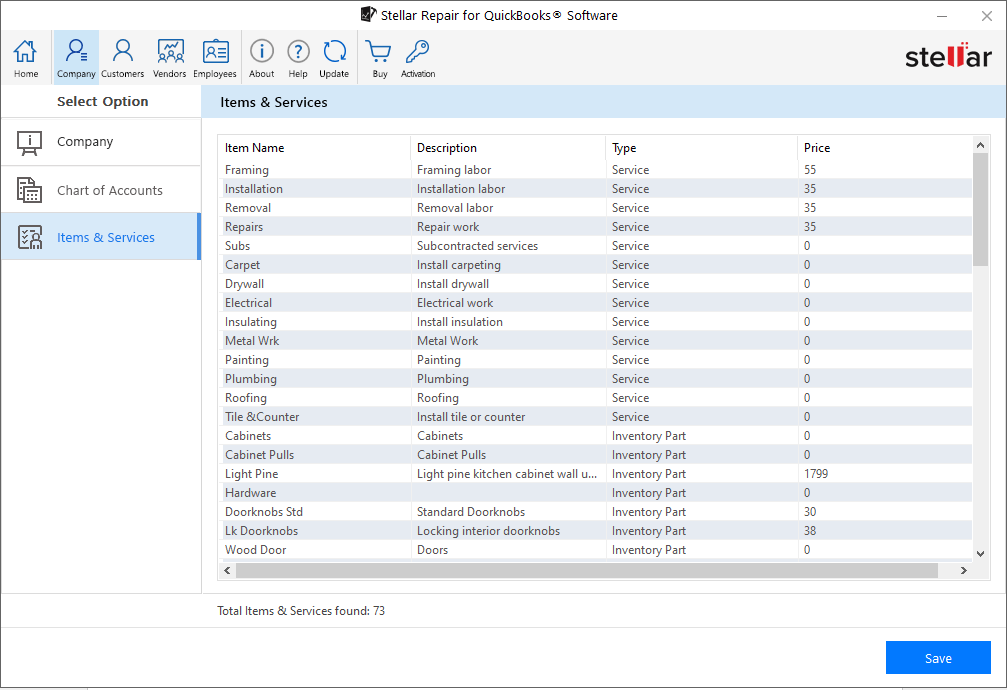Viewport: 1007px width, 690px height.
Task: Select the Framing item row
Action: (x=595, y=170)
